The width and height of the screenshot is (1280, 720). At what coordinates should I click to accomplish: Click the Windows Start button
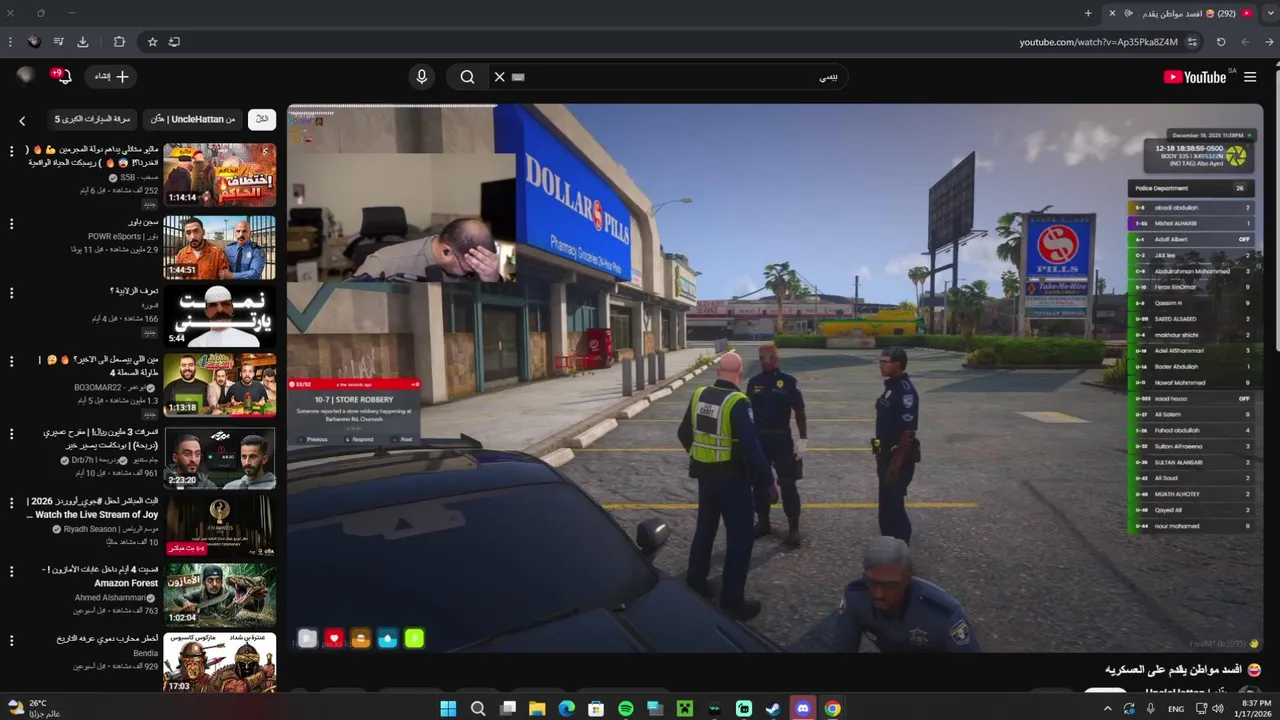448,708
